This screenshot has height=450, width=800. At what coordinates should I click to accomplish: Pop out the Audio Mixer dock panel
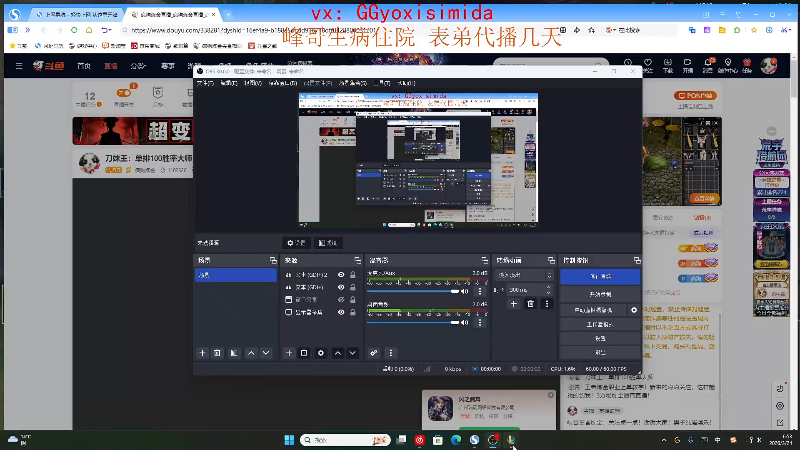pos(484,260)
